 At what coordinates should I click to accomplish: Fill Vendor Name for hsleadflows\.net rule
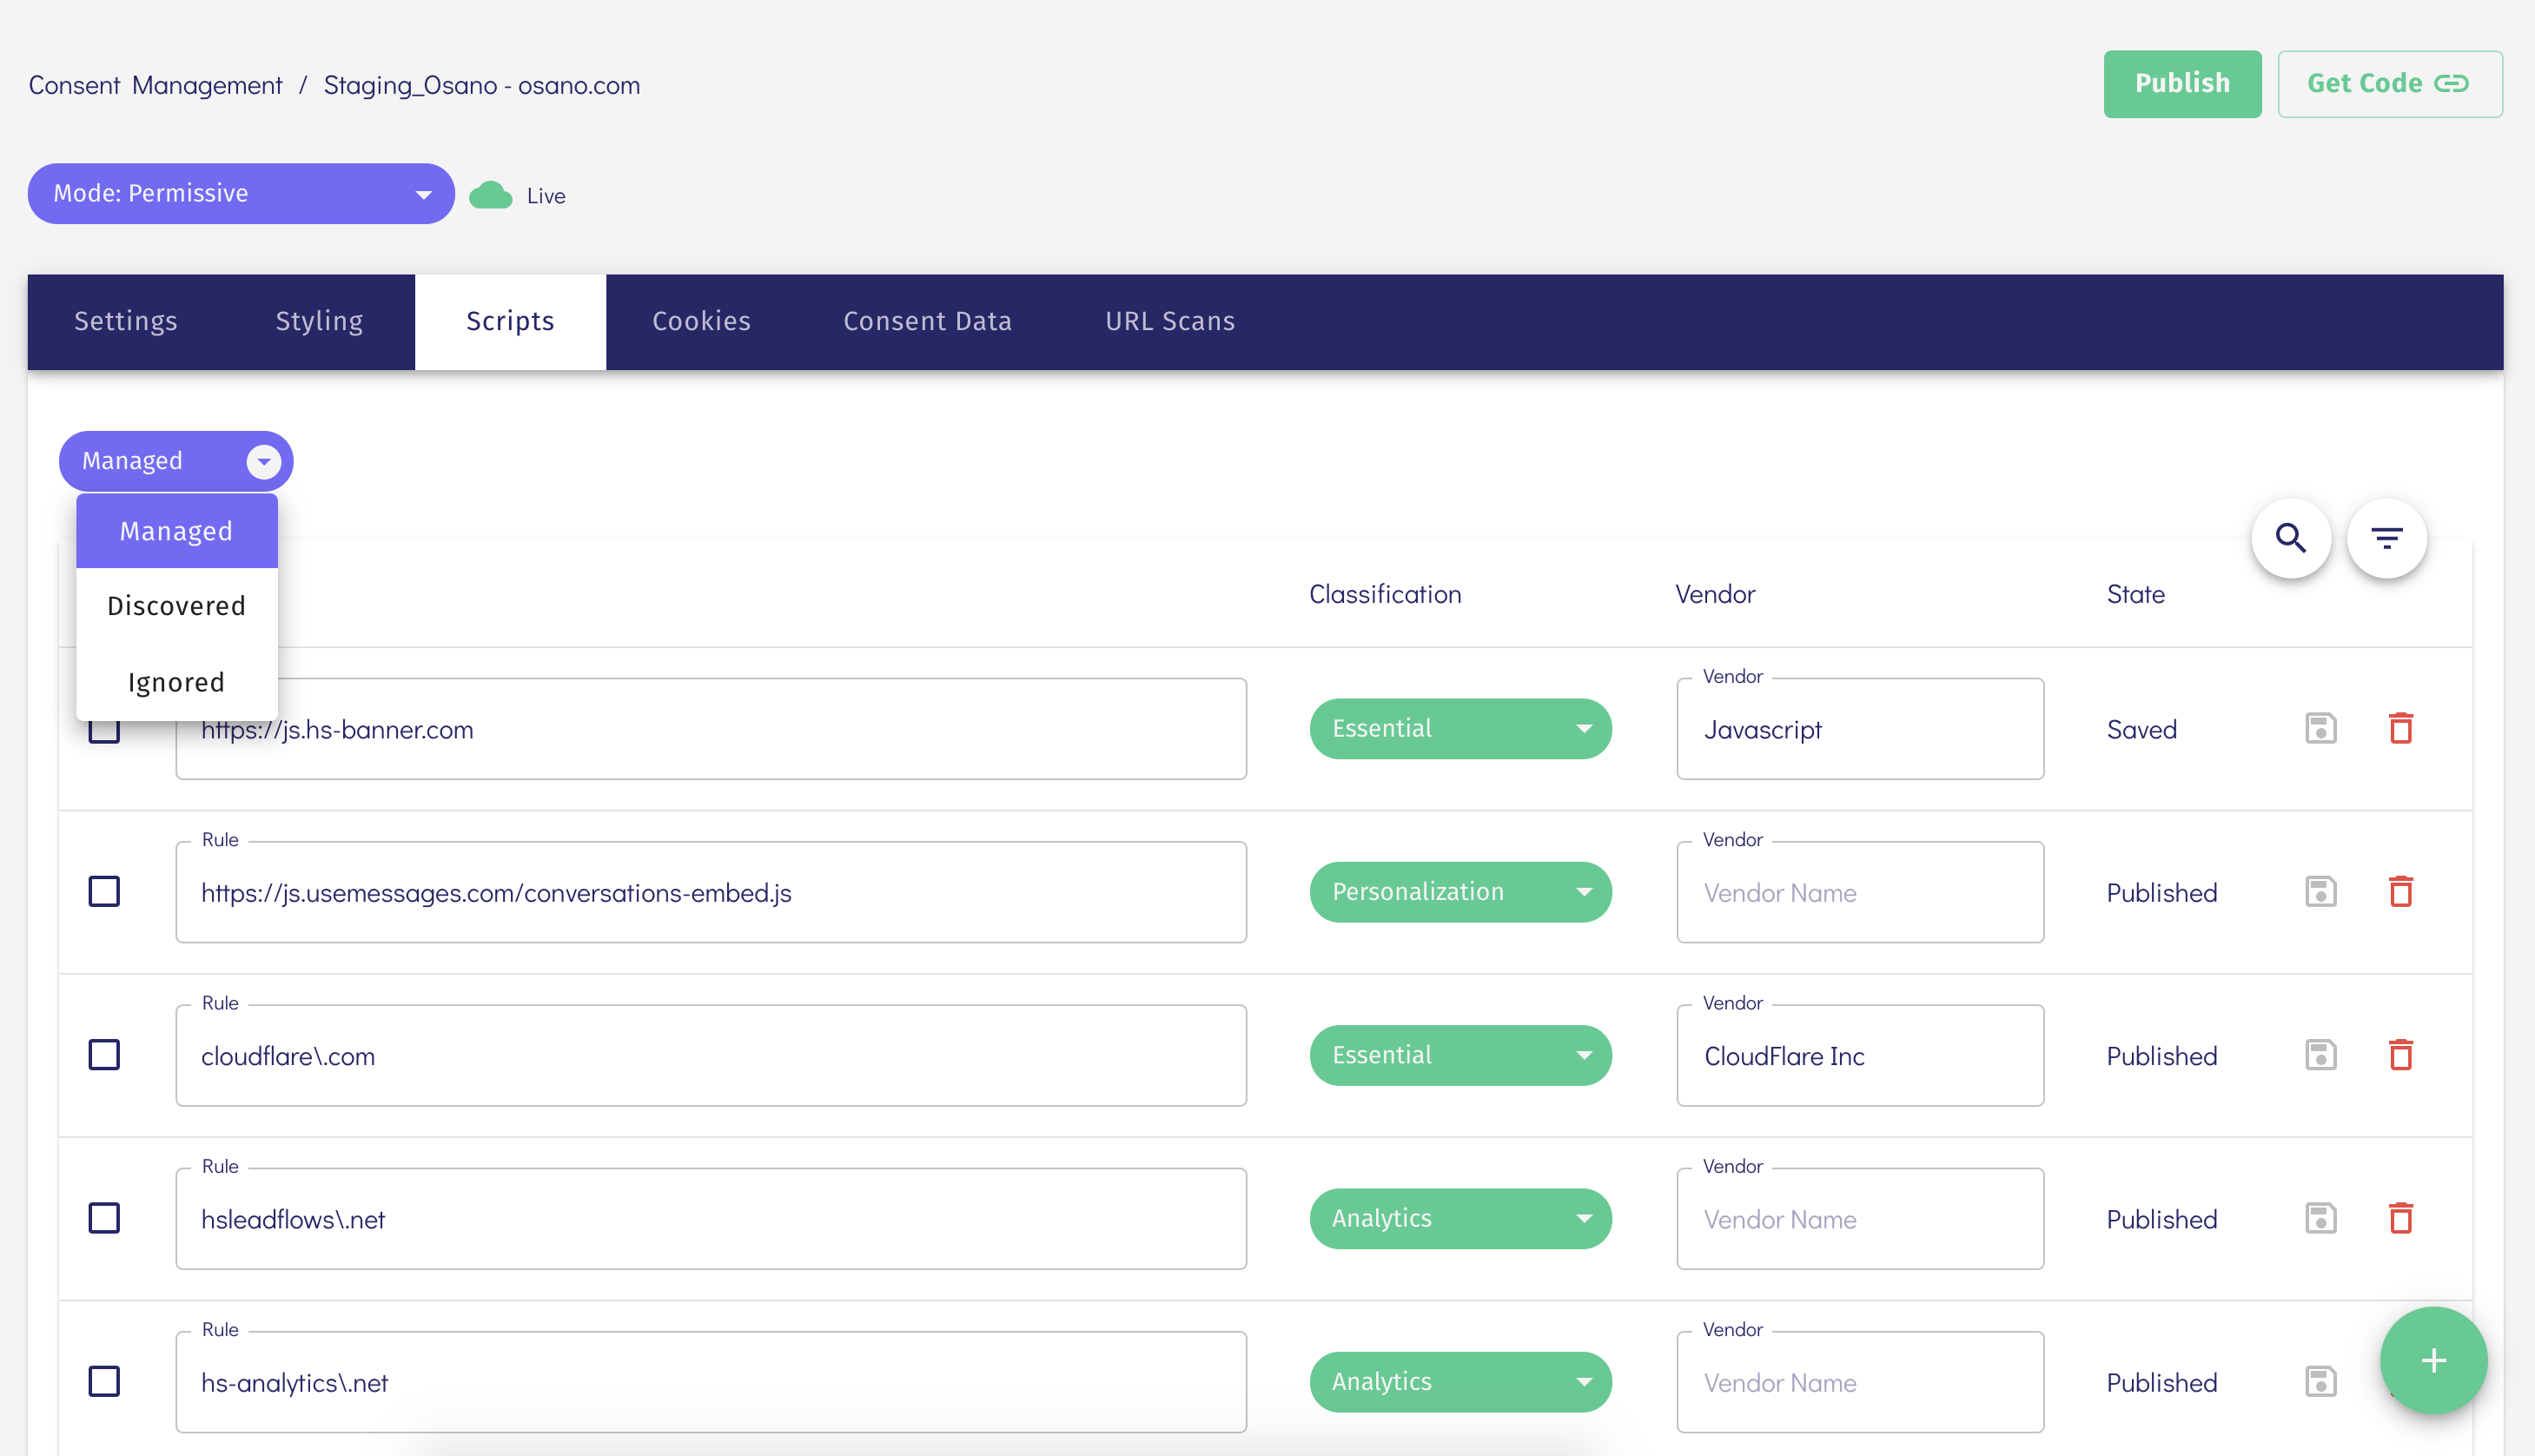point(1860,1218)
